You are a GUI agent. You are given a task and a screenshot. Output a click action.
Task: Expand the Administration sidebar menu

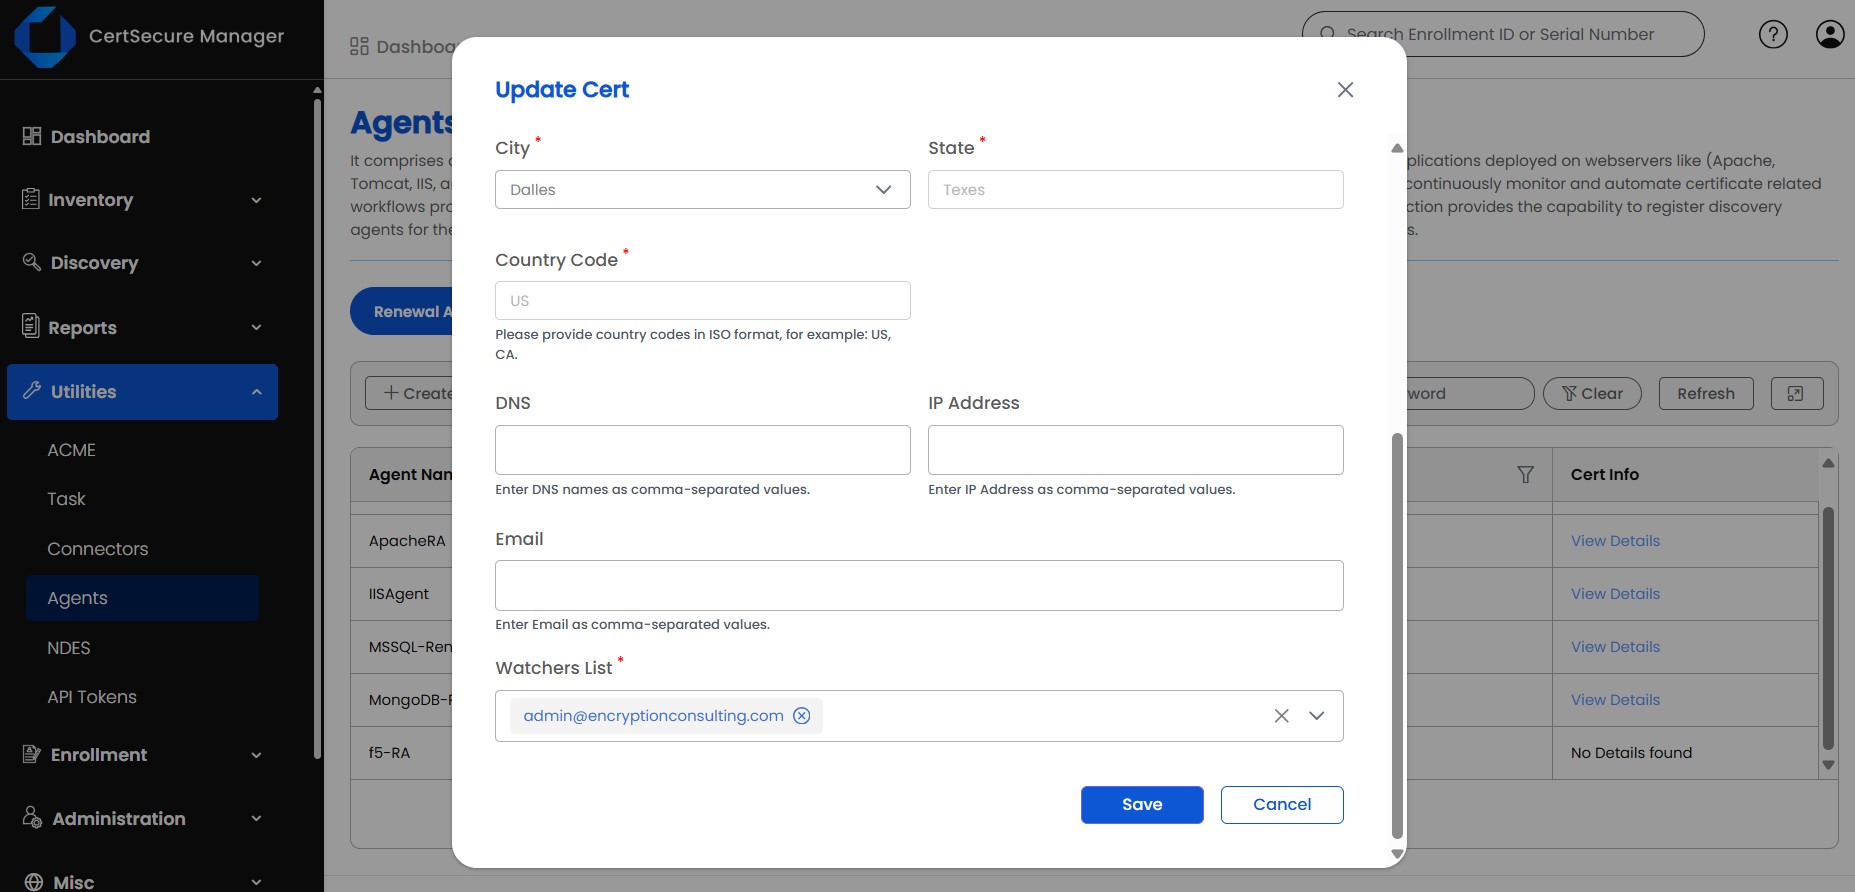[x=142, y=819]
